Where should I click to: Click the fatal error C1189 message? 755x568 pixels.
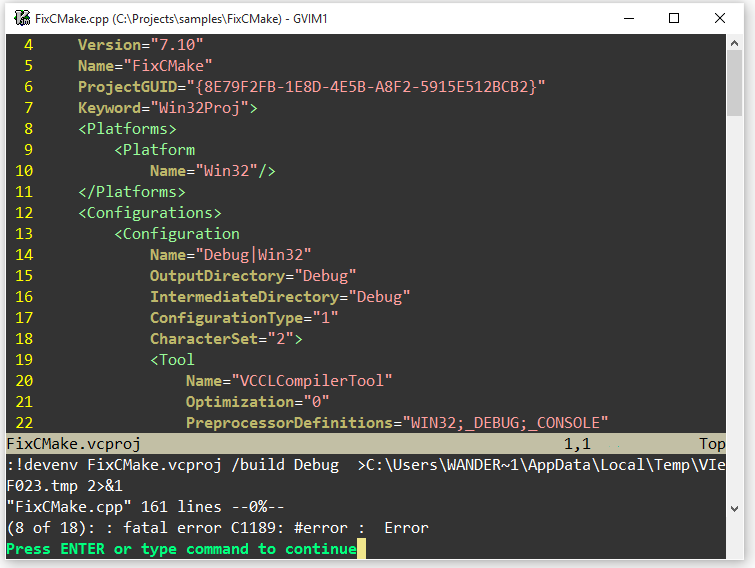pyautogui.click(x=217, y=527)
